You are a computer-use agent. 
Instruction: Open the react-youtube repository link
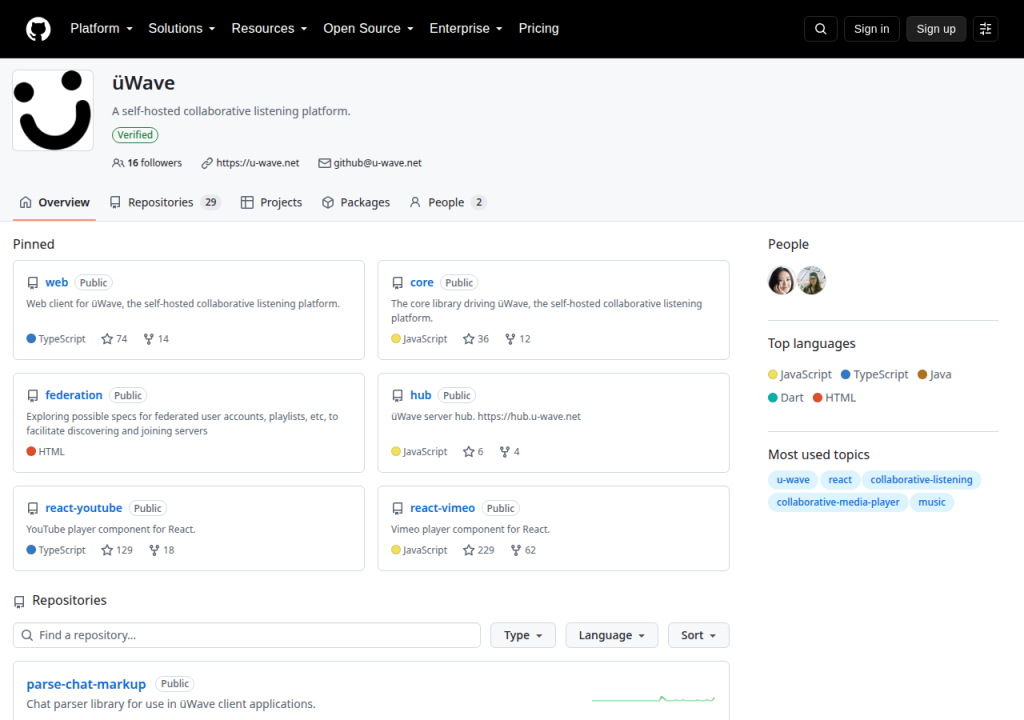point(84,508)
